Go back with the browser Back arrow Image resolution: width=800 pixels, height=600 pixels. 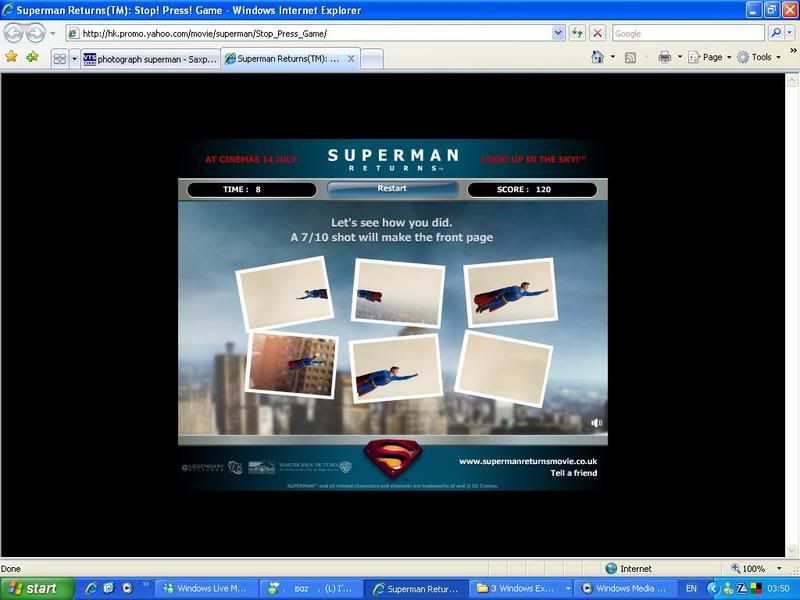14,33
